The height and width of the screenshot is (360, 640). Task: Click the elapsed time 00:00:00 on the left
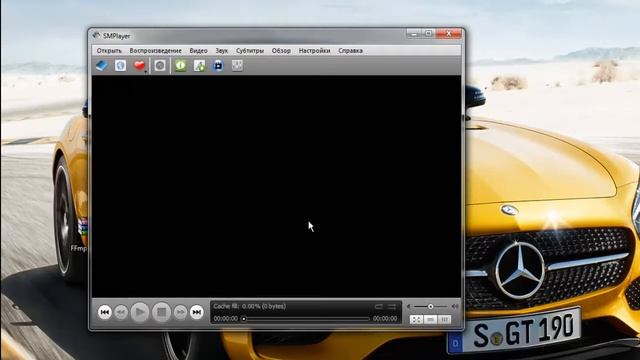[x=225, y=318]
